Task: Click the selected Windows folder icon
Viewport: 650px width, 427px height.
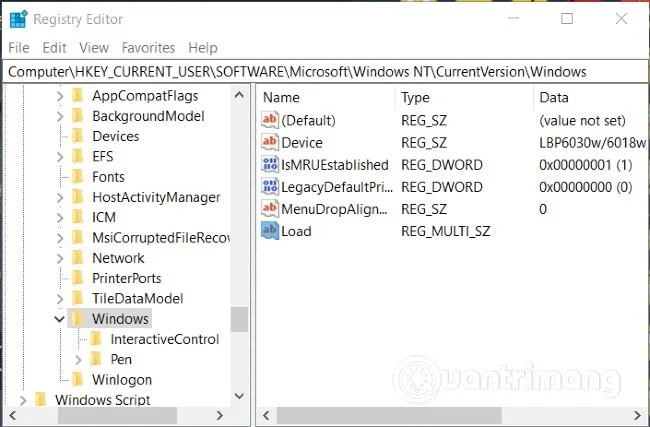Action: point(78,319)
